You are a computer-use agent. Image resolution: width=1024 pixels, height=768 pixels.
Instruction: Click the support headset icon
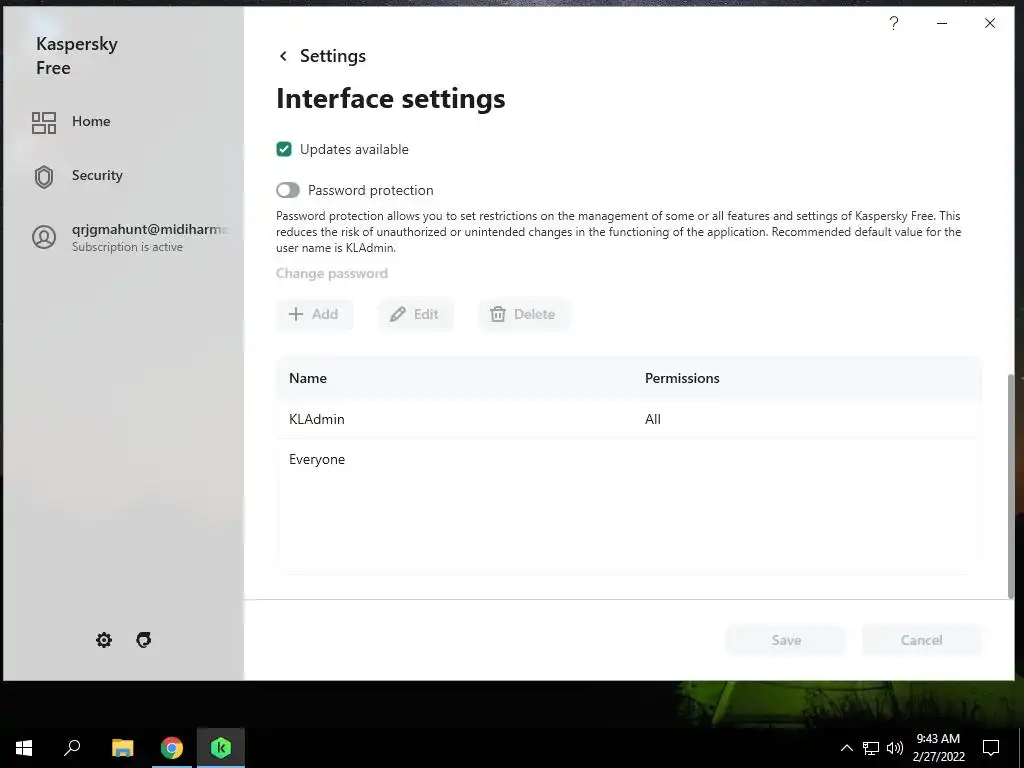coord(144,640)
